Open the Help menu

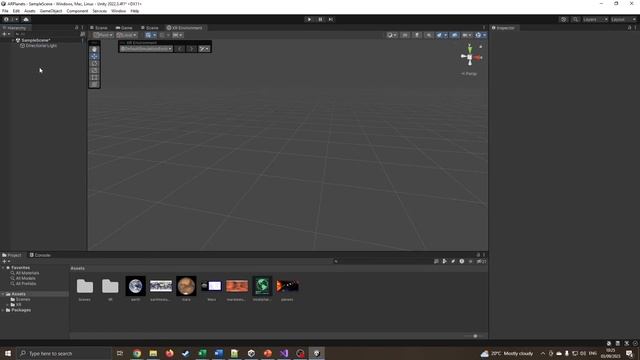click(135, 11)
